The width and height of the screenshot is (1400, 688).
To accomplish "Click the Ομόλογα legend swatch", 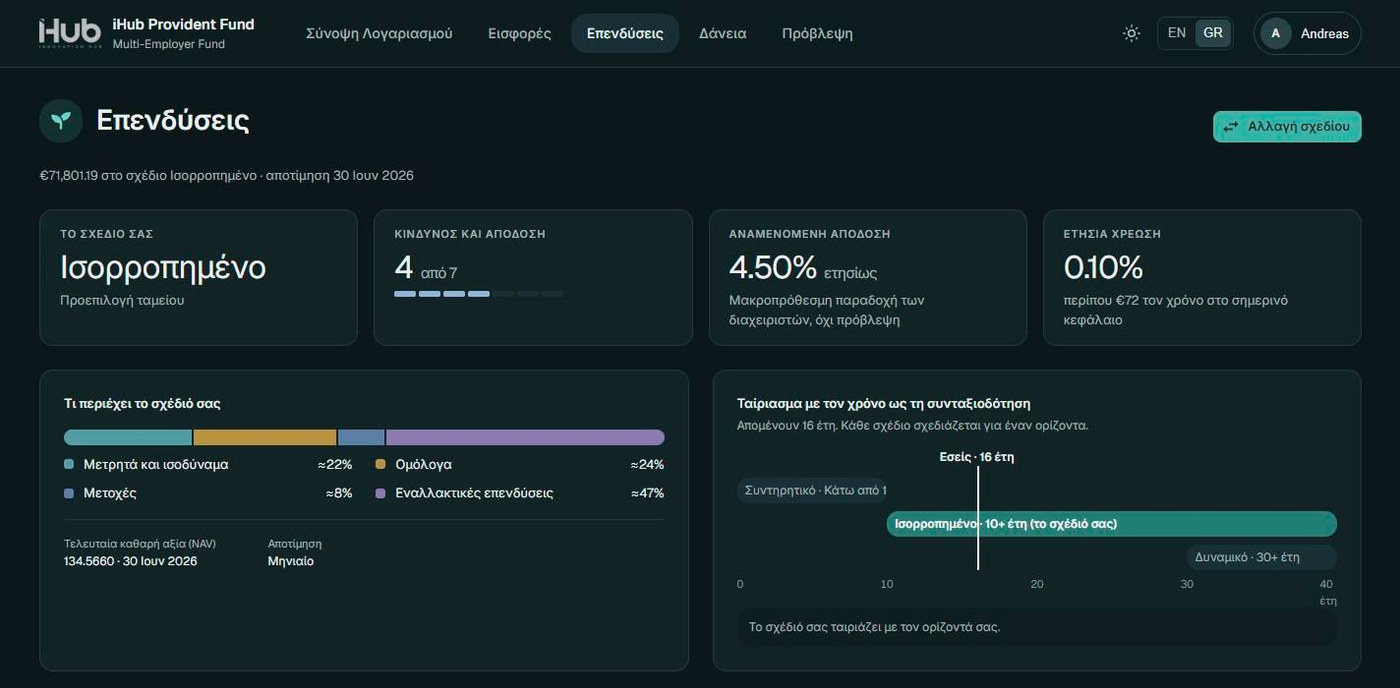I will pyautogui.click(x=381, y=464).
